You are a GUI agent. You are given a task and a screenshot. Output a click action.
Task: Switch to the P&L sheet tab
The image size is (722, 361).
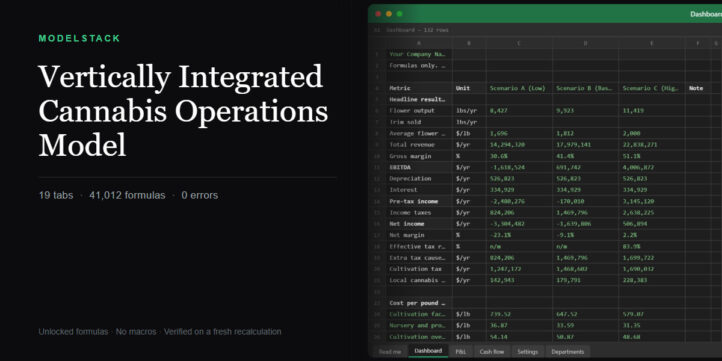click(x=460, y=352)
